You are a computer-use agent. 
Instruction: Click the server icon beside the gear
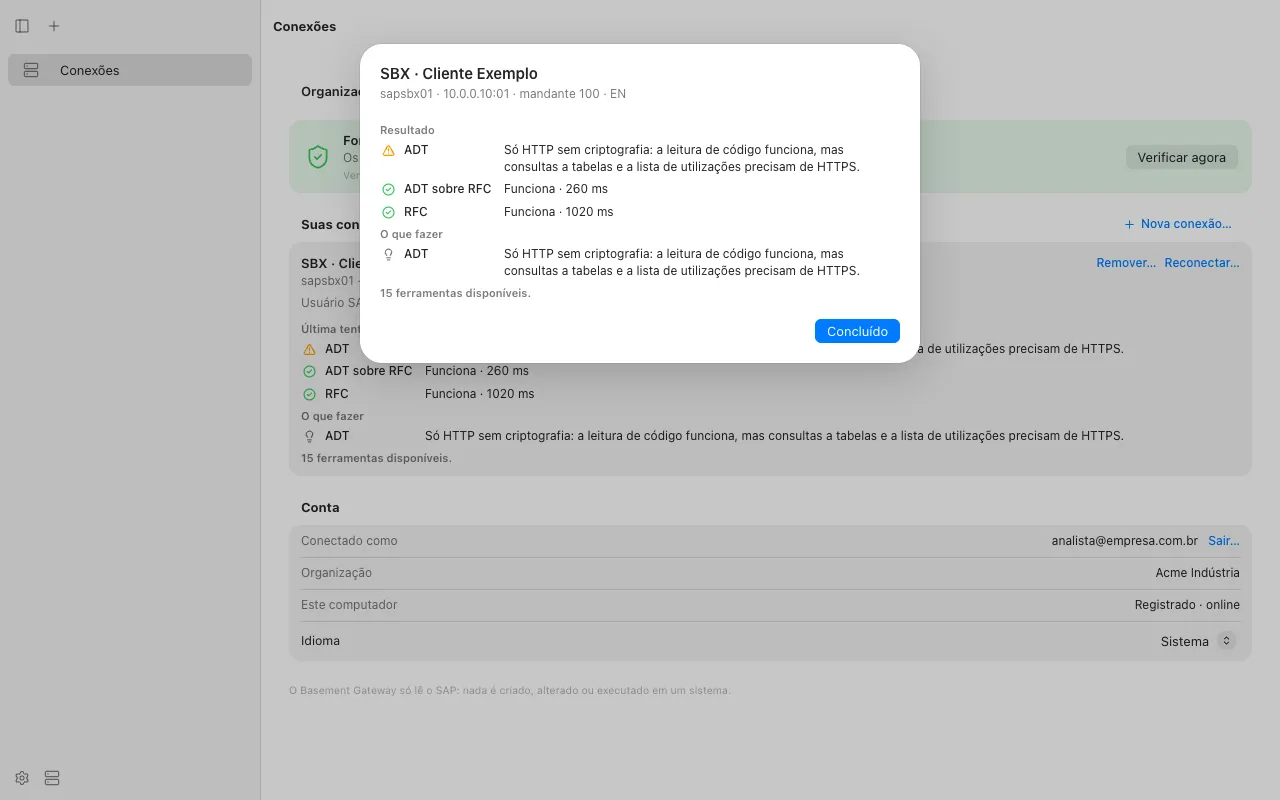point(53,778)
